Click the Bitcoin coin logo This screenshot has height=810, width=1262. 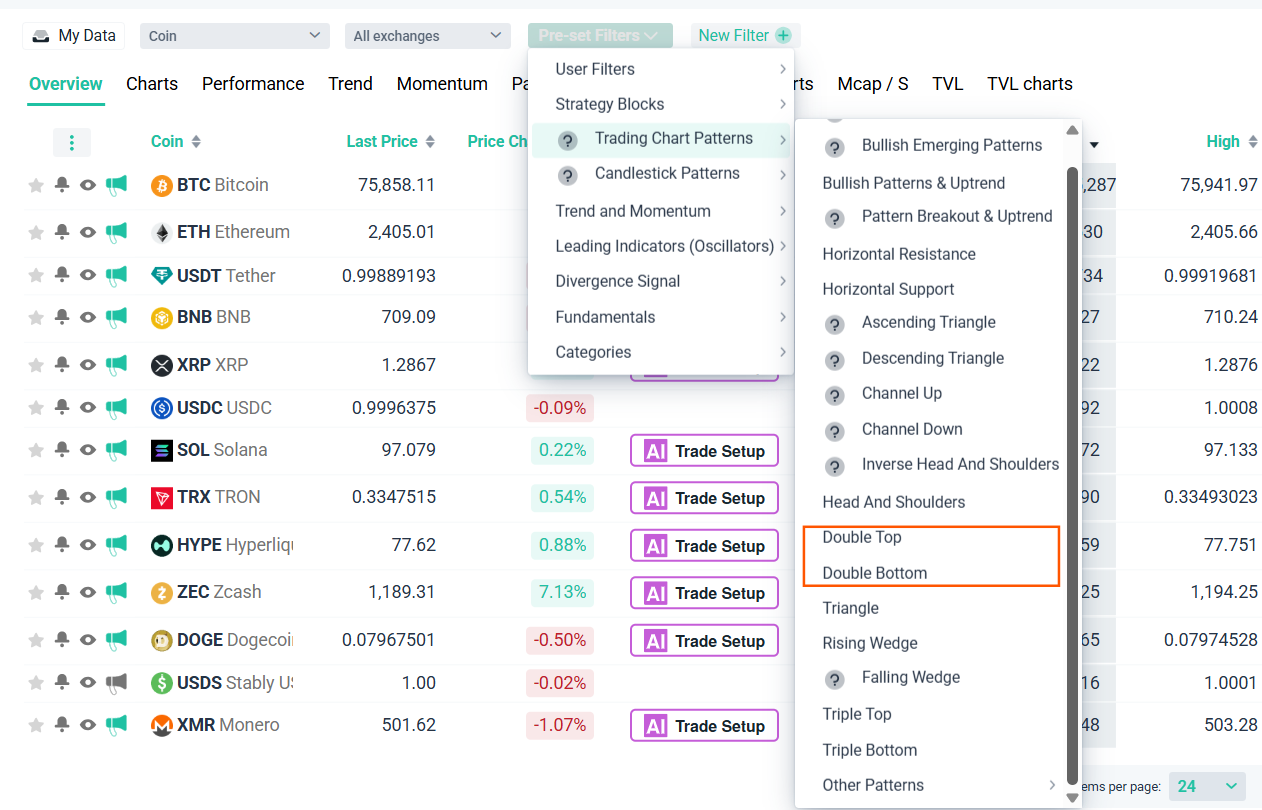pyautogui.click(x=162, y=185)
